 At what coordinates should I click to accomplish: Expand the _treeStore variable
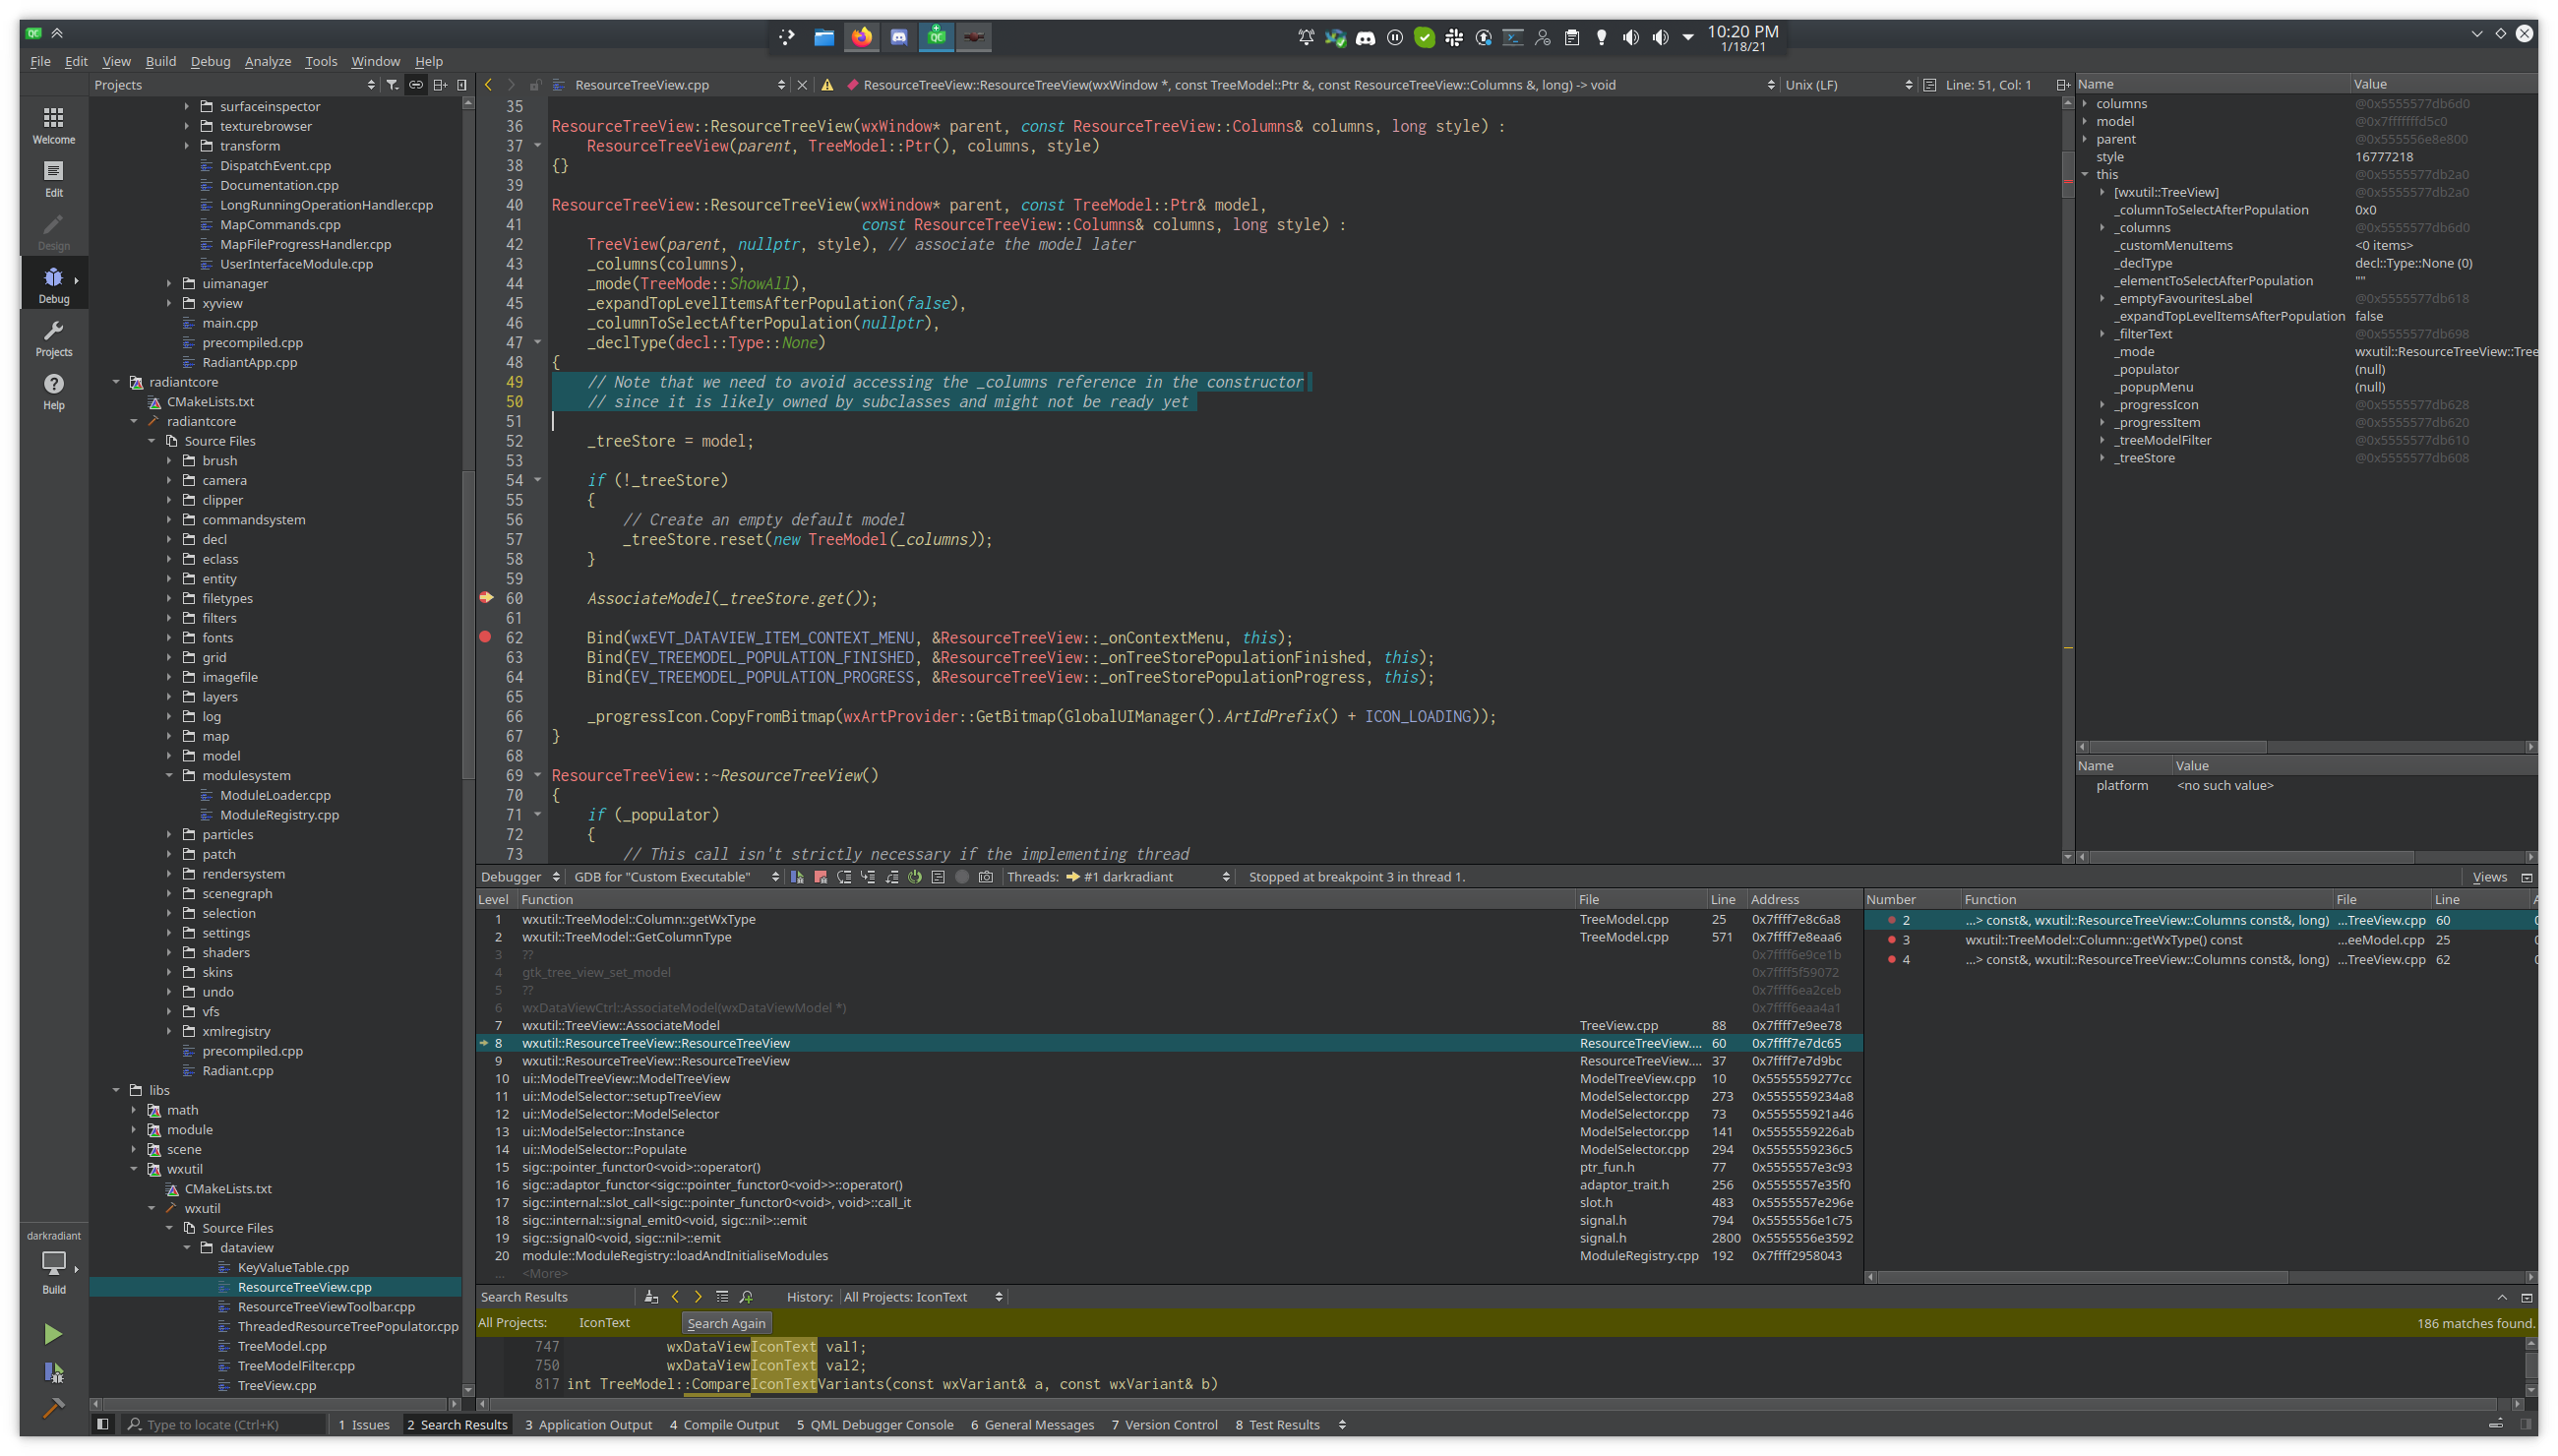(x=2102, y=458)
